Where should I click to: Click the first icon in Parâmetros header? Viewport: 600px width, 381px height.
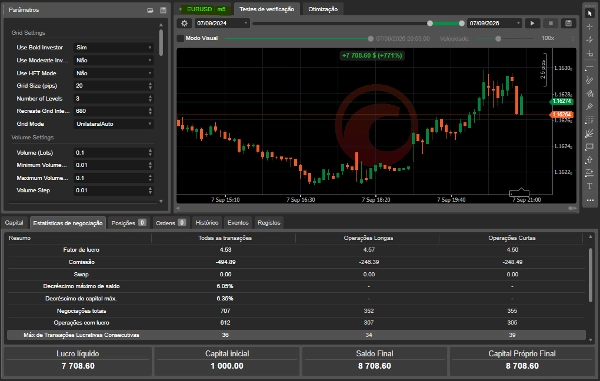(150, 10)
